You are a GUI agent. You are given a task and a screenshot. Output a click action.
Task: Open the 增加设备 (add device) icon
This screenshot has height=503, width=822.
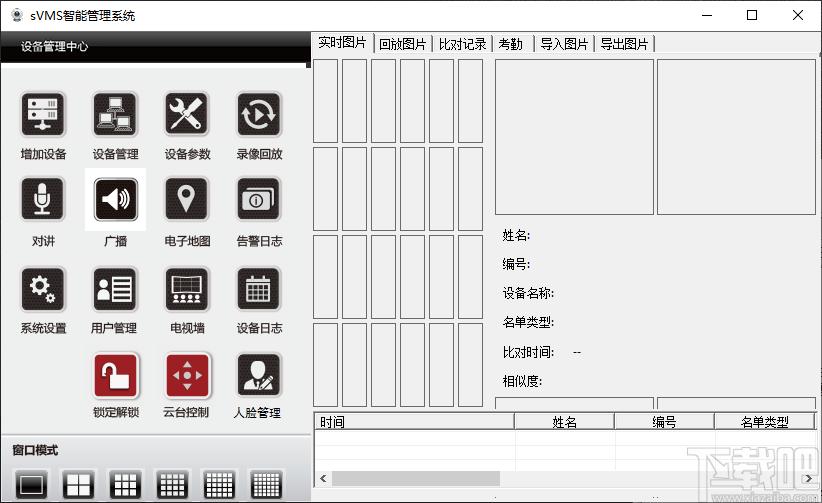[x=43, y=114]
